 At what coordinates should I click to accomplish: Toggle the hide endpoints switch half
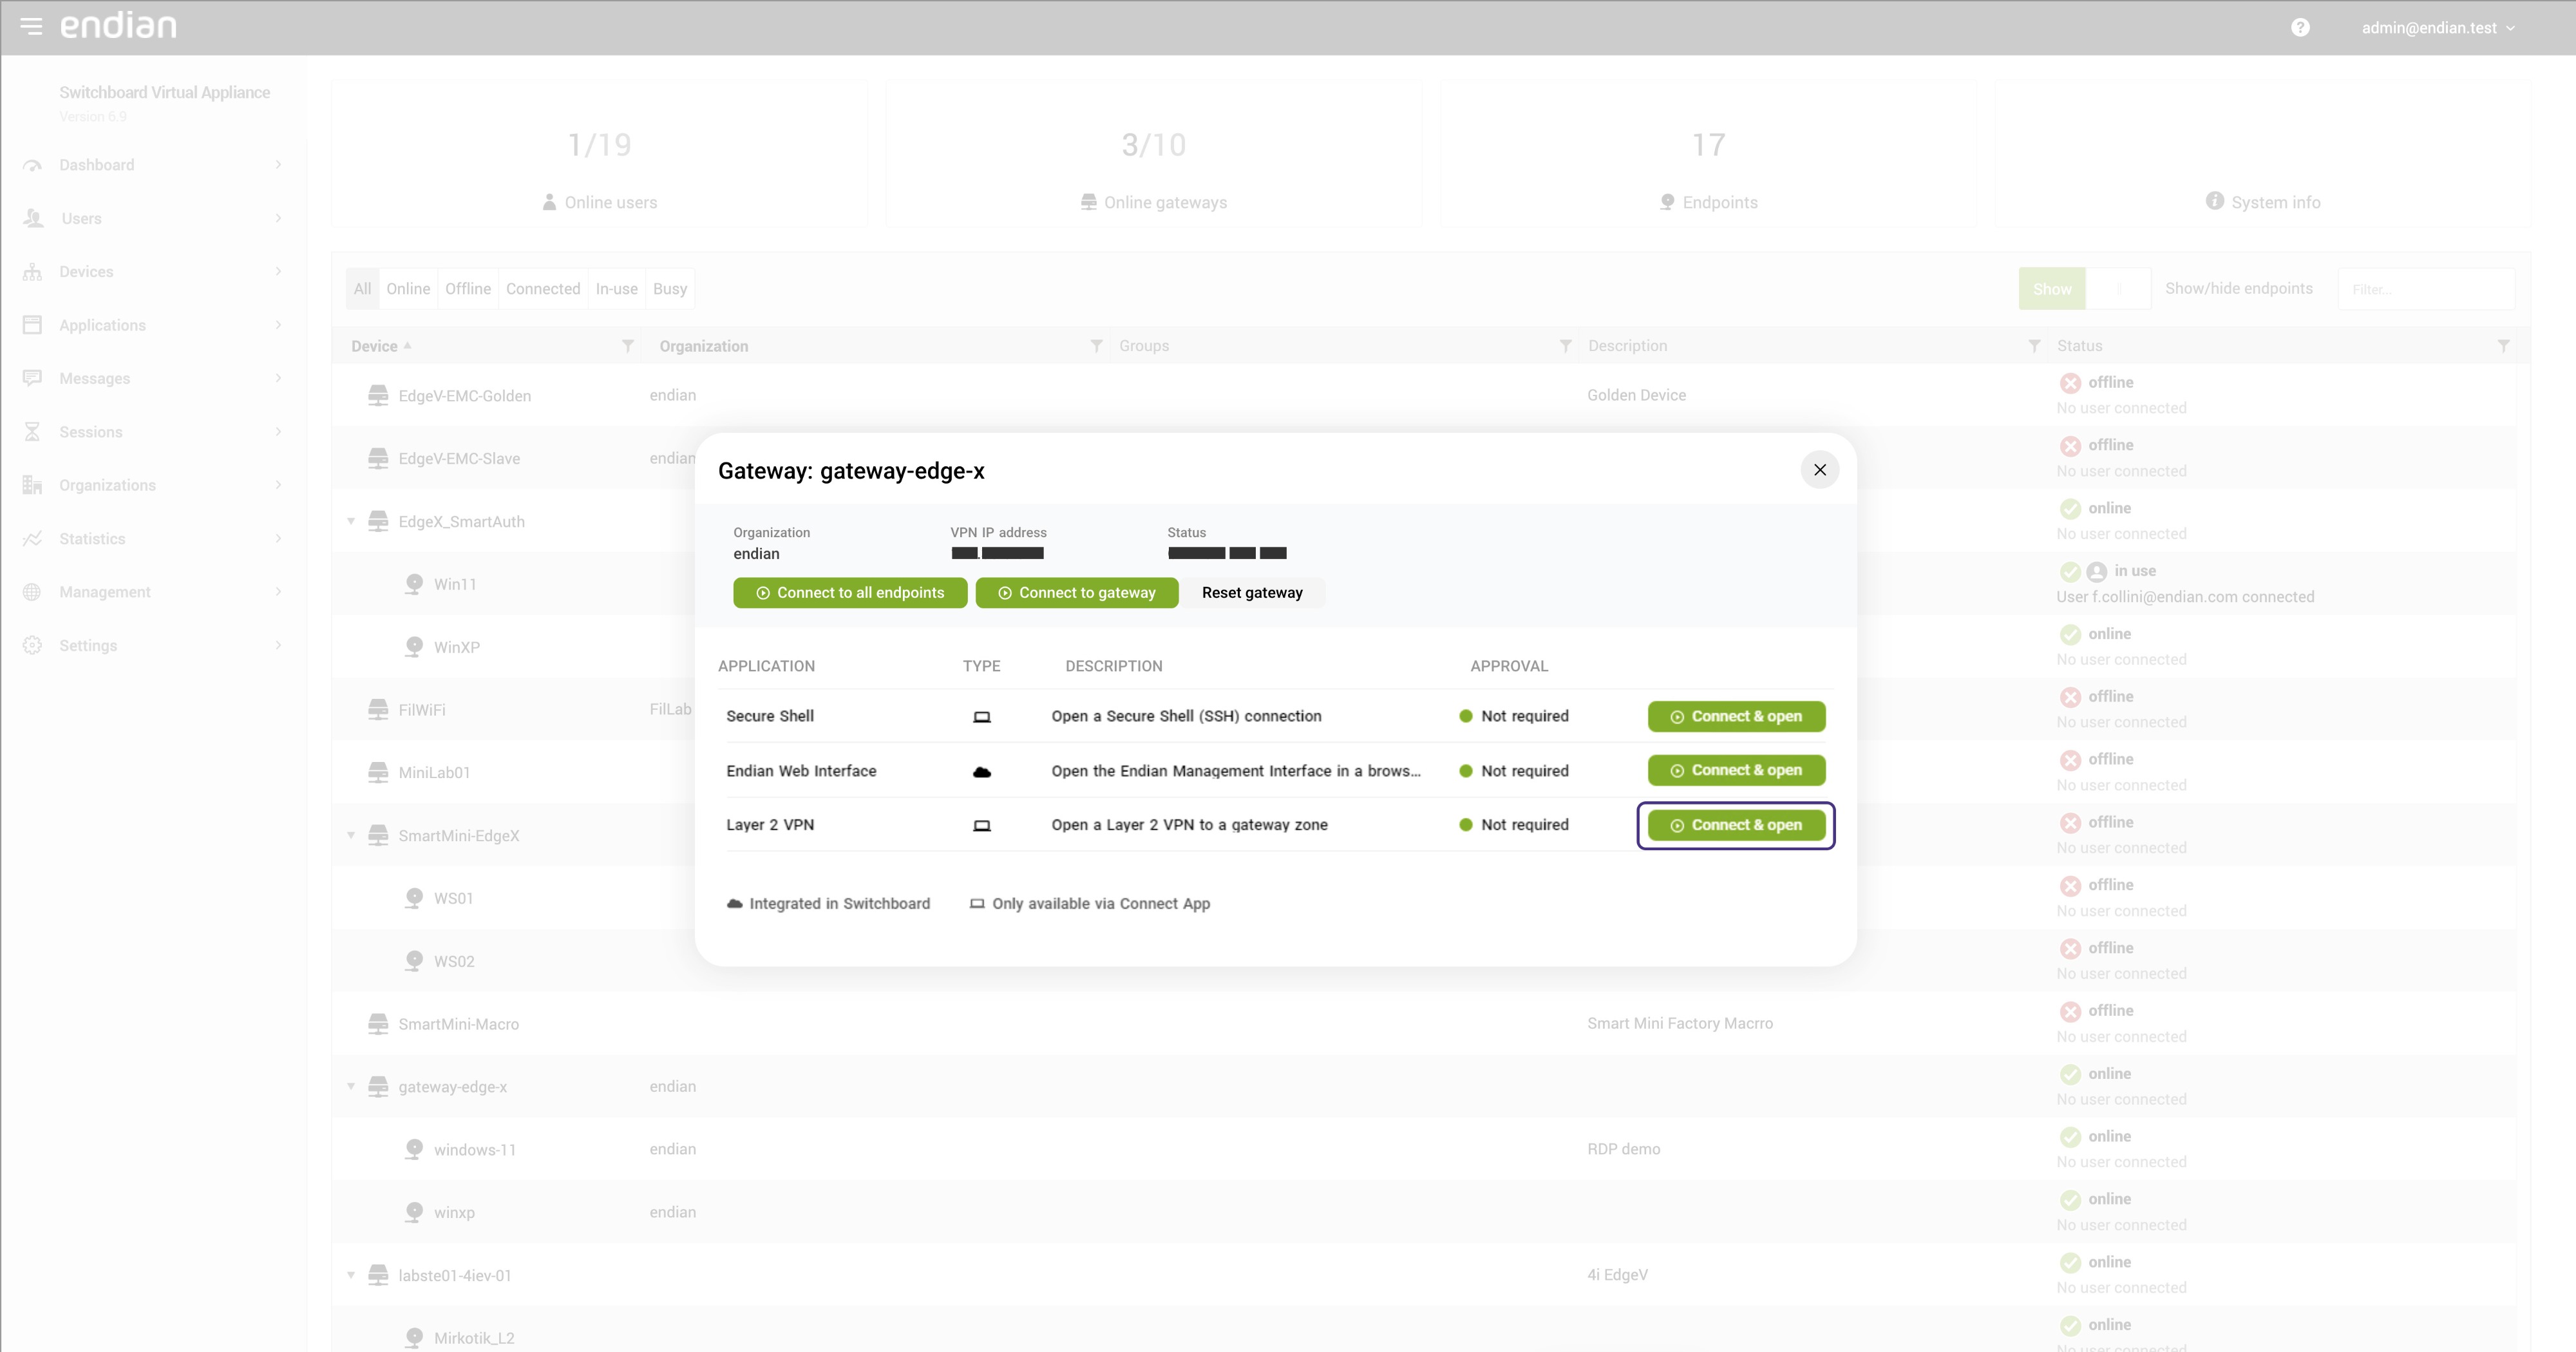coord(2118,289)
